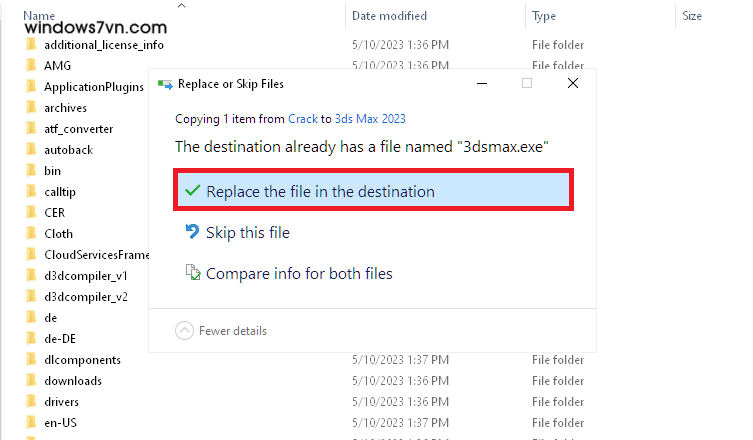753x440 pixels.
Task: Click the en-US folder icon
Action: 31,422
